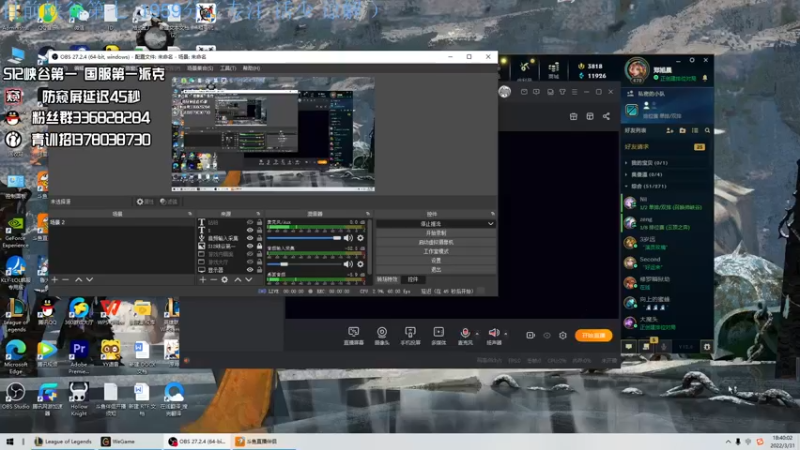The height and width of the screenshot is (450, 800).
Task: Open Windows Start menu
Action: [10, 441]
